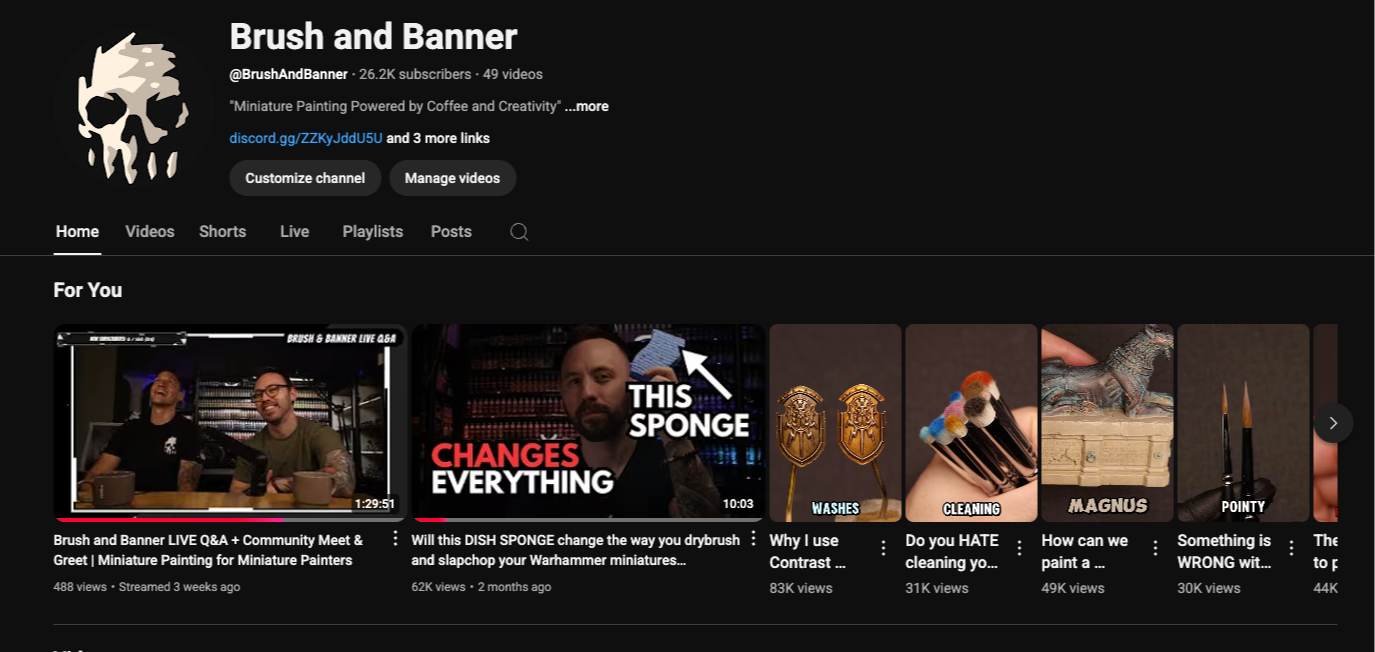The image size is (1375, 652).
Task: Click the 'Why I use Contrast' short title
Action: 808,551
